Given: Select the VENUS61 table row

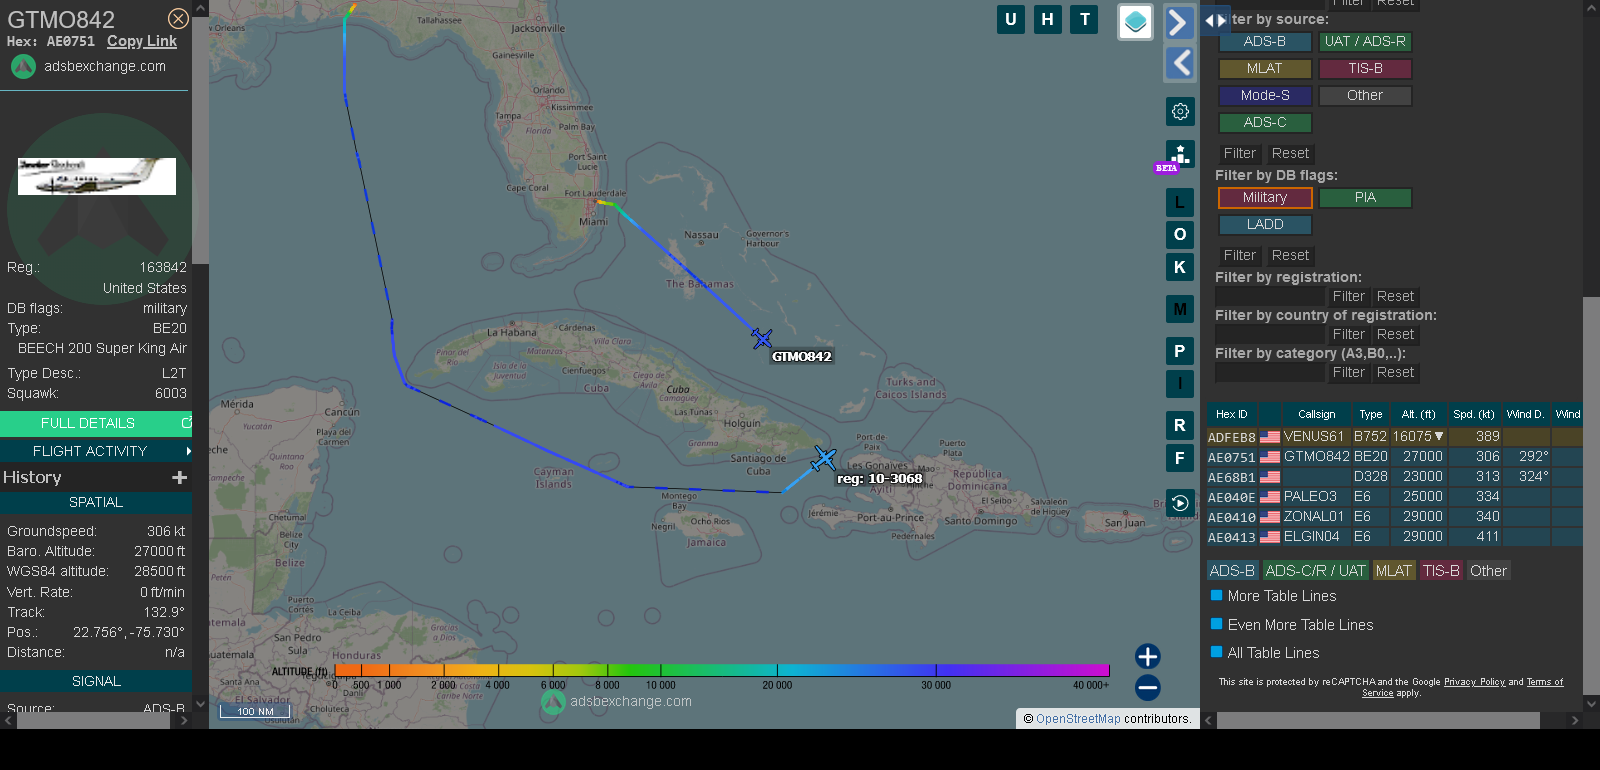Looking at the screenshot, I should [x=1395, y=437].
